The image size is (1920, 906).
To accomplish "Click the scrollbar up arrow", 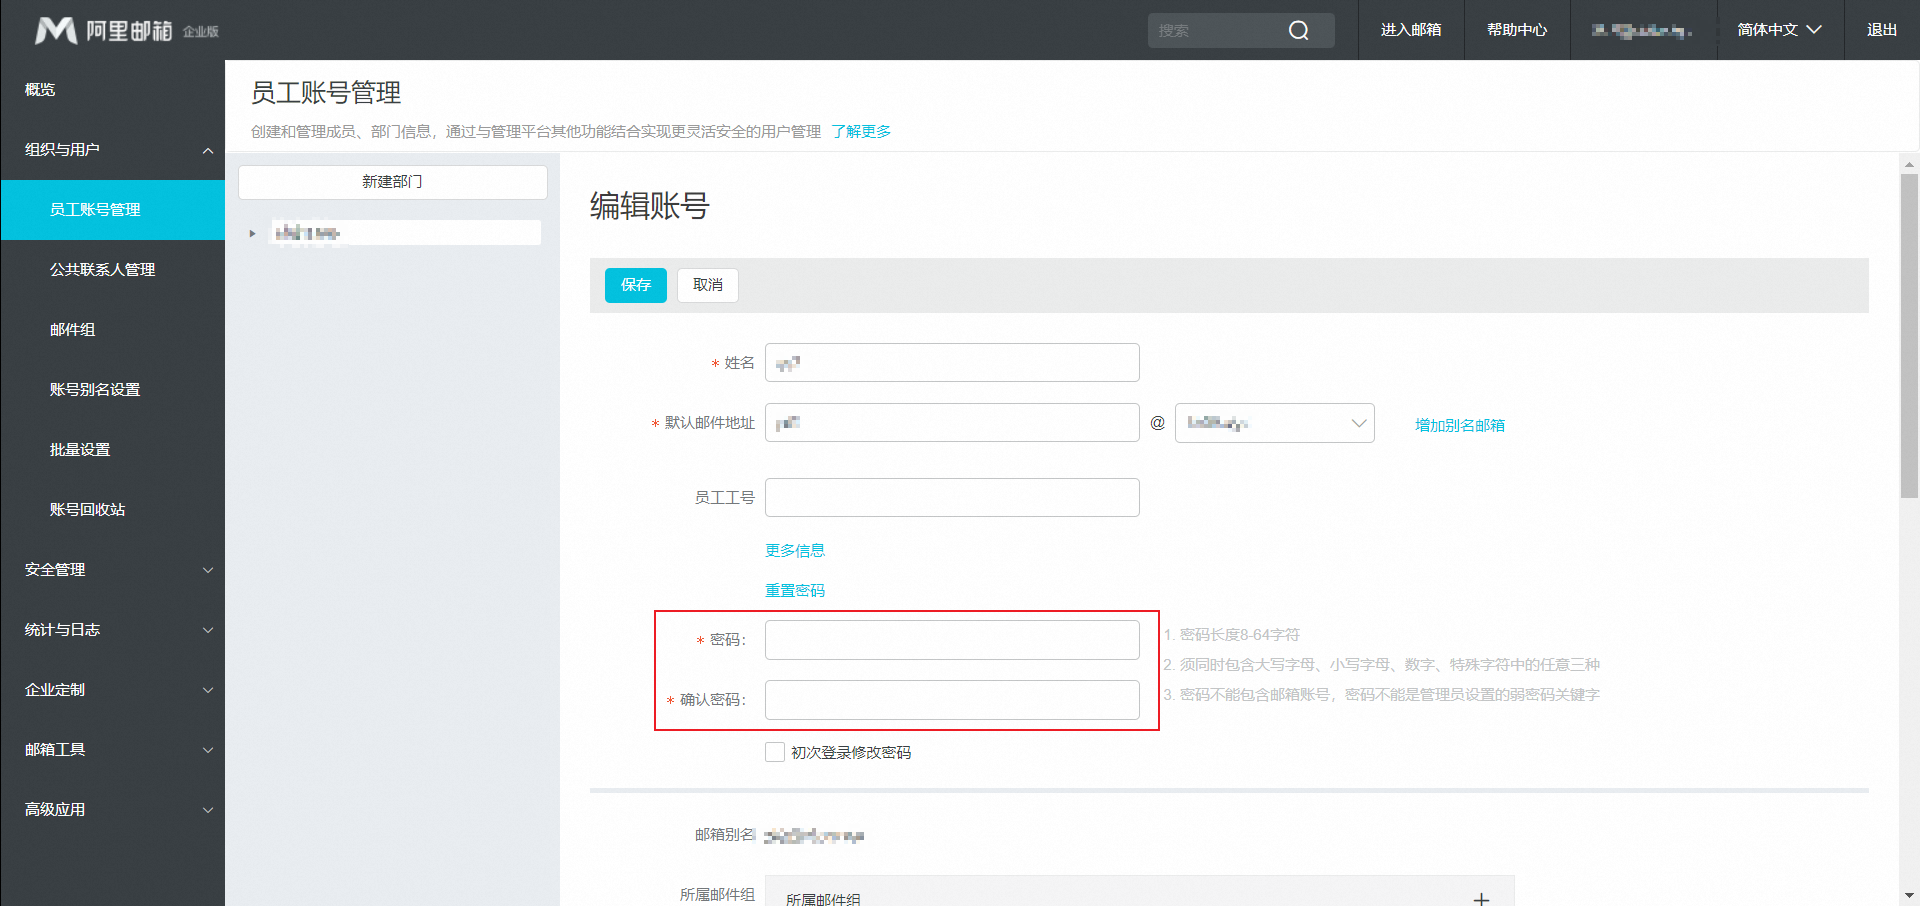I will point(1909,163).
